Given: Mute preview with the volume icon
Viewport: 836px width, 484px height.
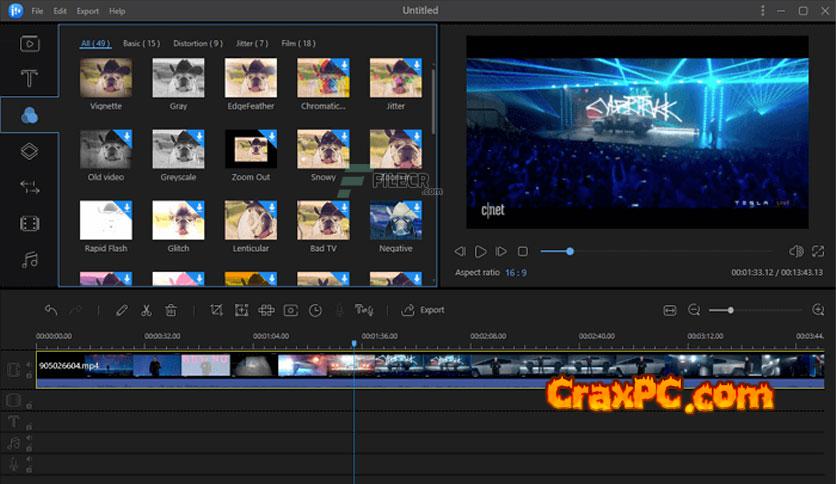Looking at the screenshot, I should click(x=796, y=251).
